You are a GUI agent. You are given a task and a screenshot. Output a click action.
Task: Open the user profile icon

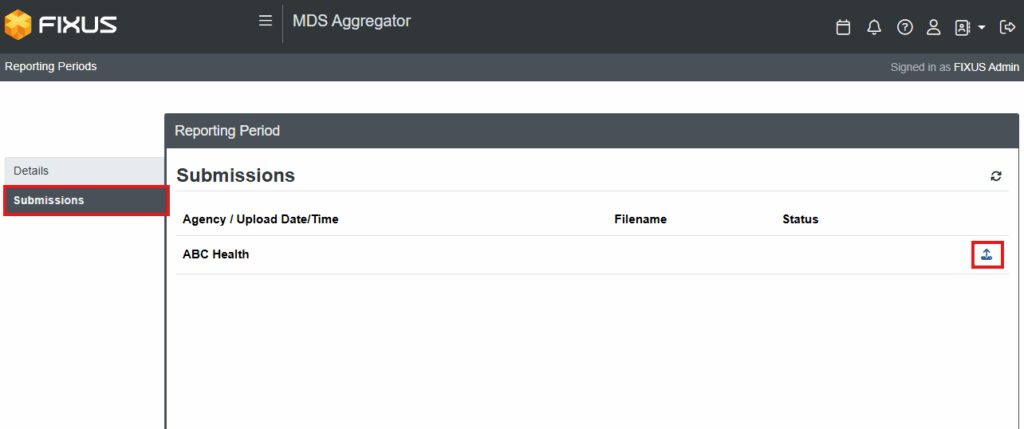tap(934, 27)
